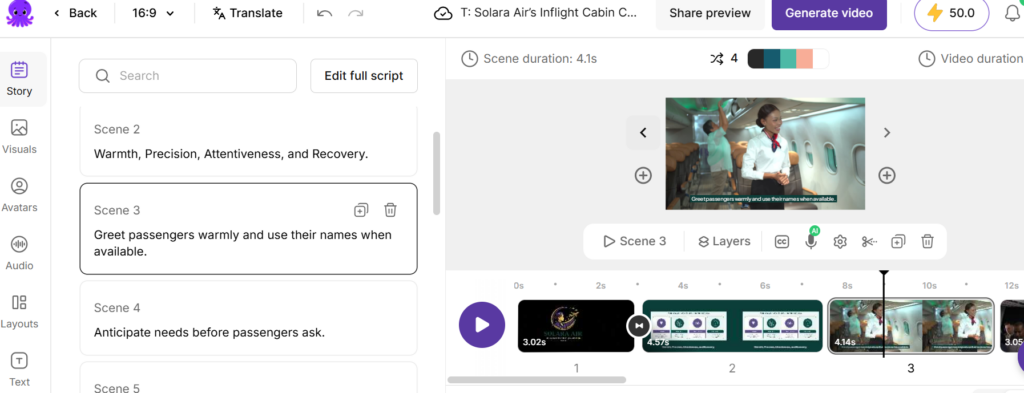Screen dimensions: 1024x393
Task: Click the Solara Air project title
Action: [x=548, y=13]
